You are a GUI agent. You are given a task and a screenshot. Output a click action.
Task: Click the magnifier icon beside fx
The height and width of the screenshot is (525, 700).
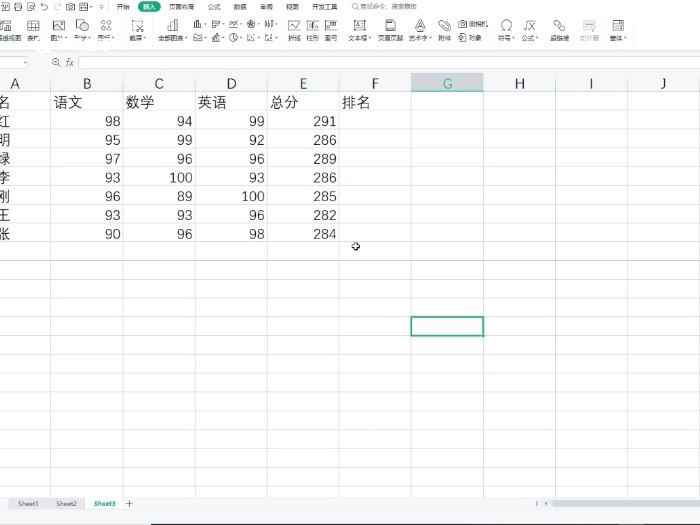coord(56,62)
